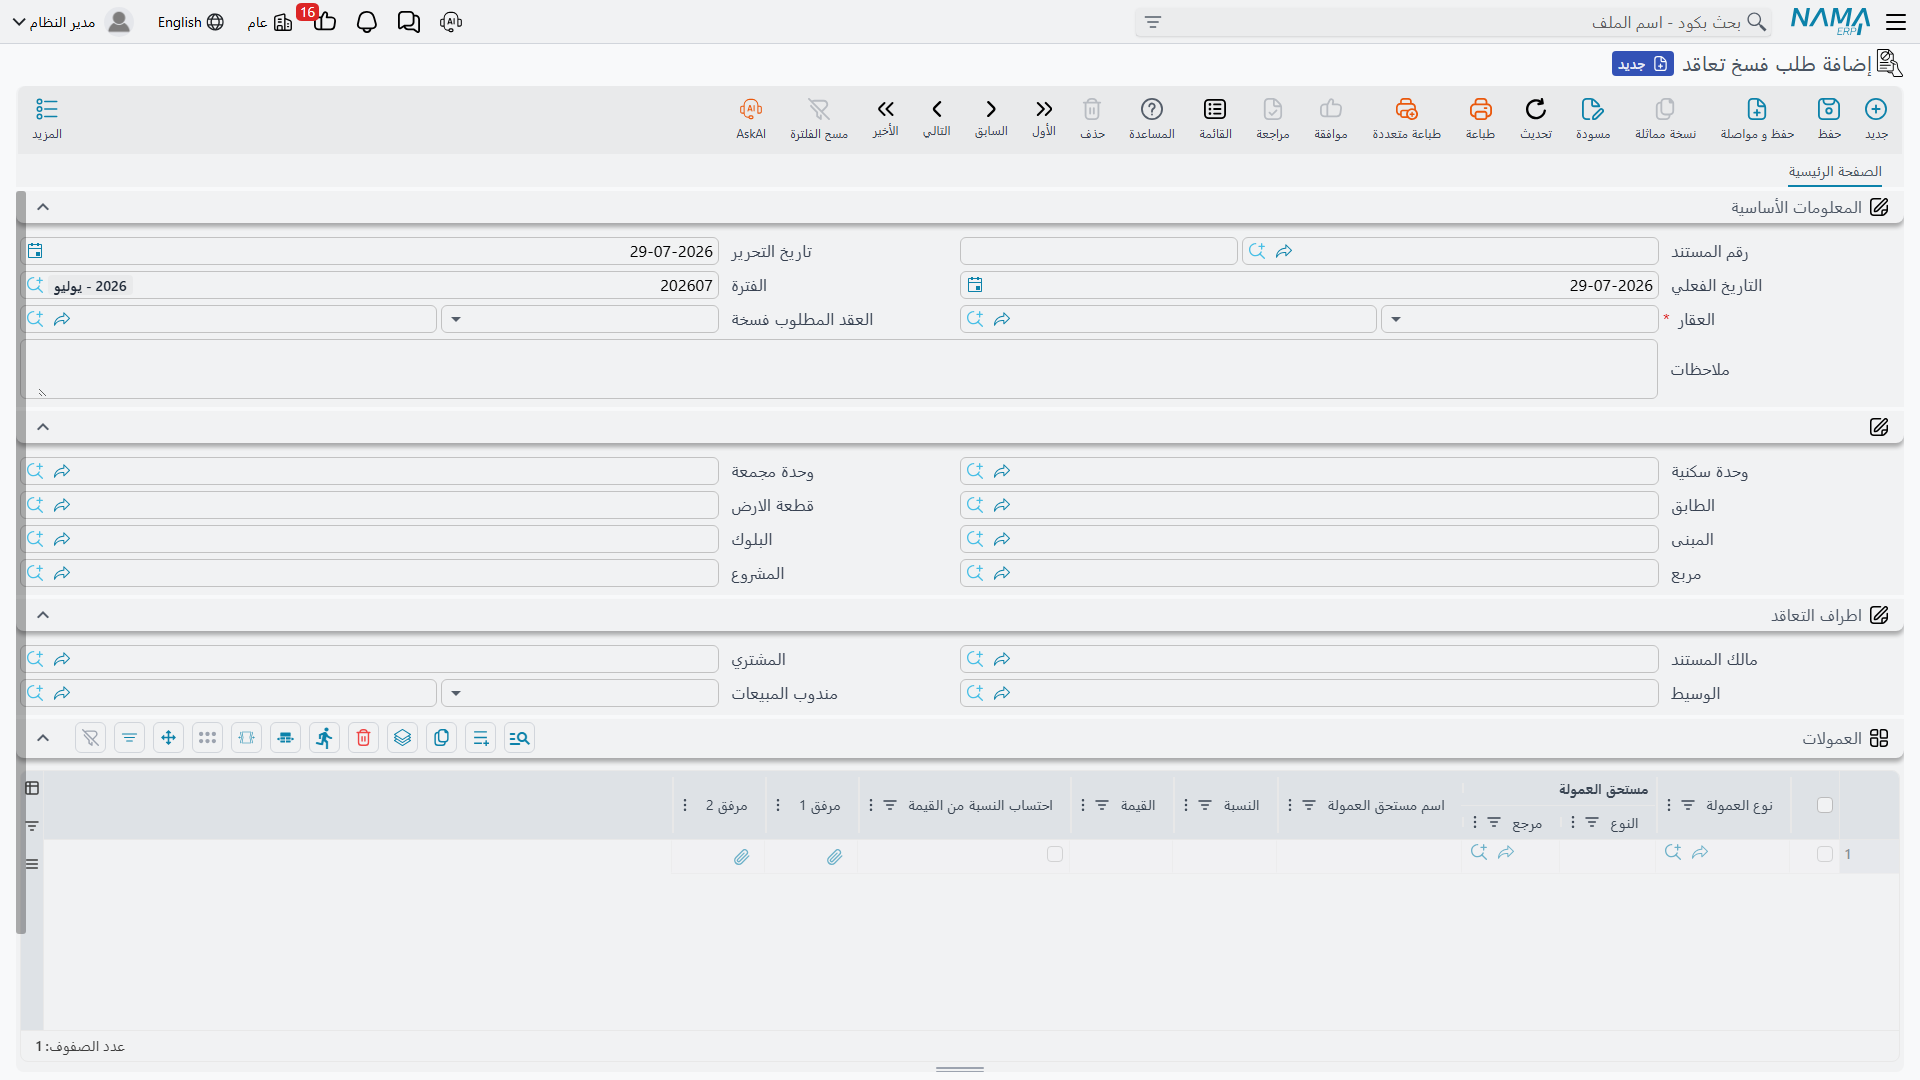Collapse اطراف التعاقد section
The height and width of the screenshot is (1080, 1920).
pyautogui.click(x=43, y=615)
